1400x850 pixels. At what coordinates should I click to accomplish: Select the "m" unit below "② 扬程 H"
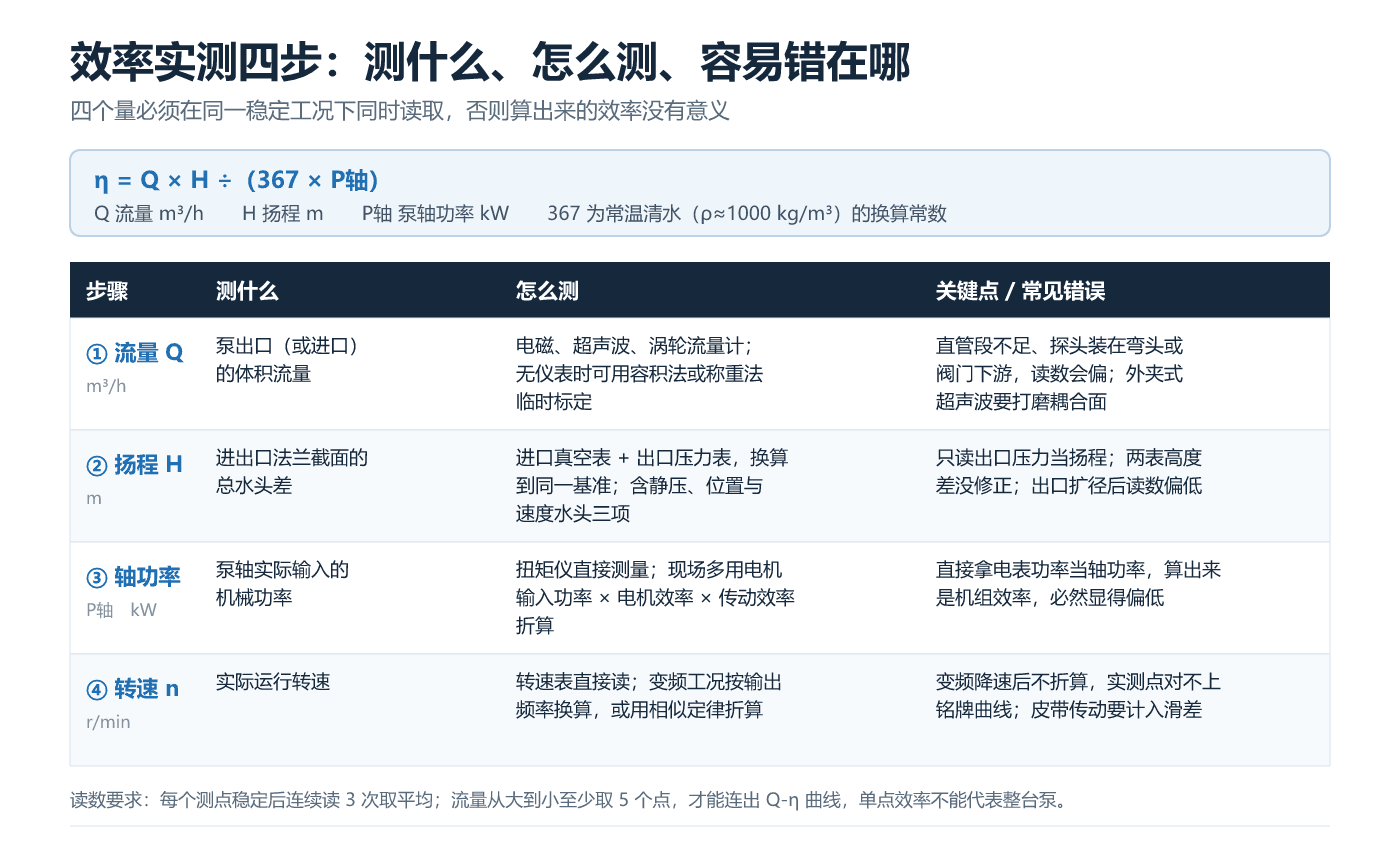[x=94, y=498]
